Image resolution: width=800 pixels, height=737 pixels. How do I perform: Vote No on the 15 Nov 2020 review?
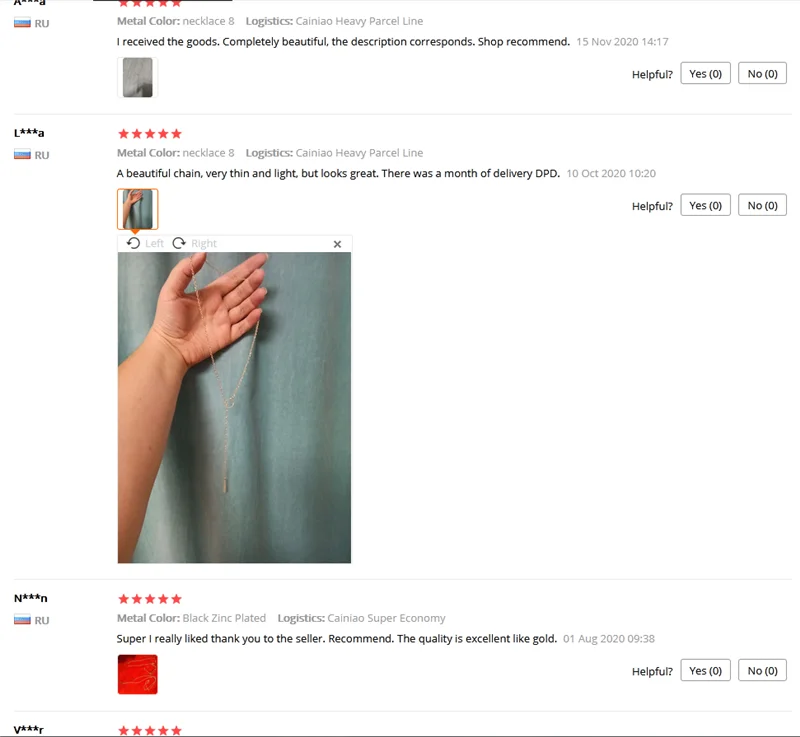[762, 74]
